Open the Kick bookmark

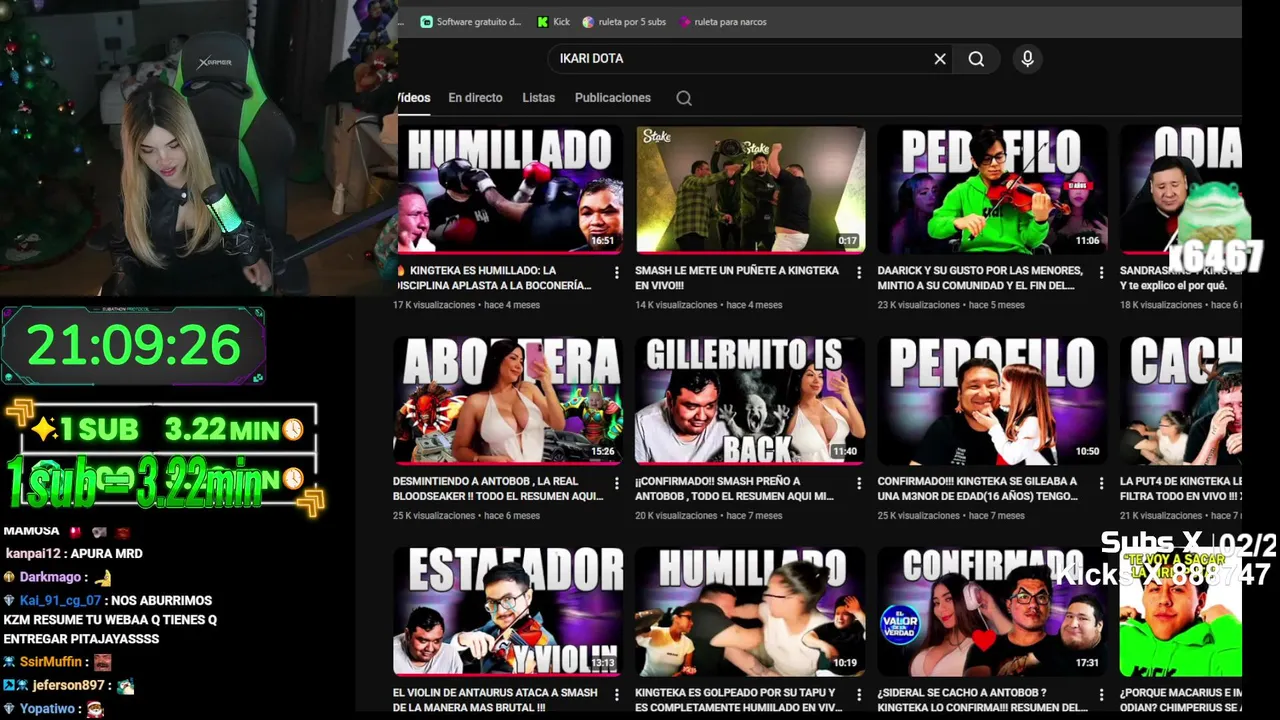(x=553, y=21)
